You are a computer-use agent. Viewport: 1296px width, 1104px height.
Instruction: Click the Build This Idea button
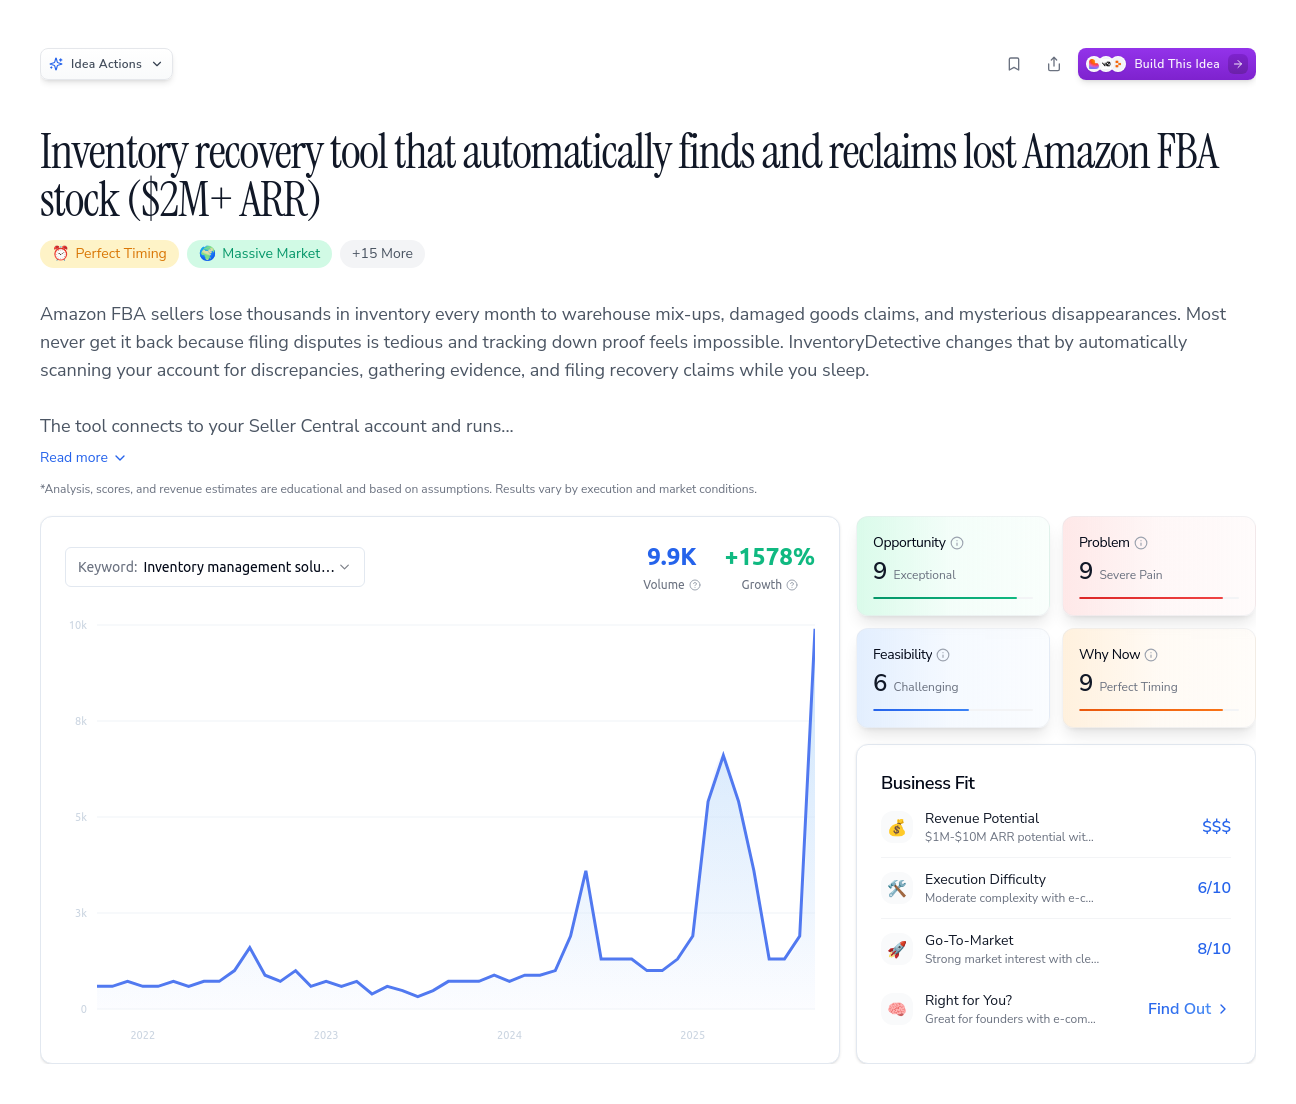coord(1166,63)
